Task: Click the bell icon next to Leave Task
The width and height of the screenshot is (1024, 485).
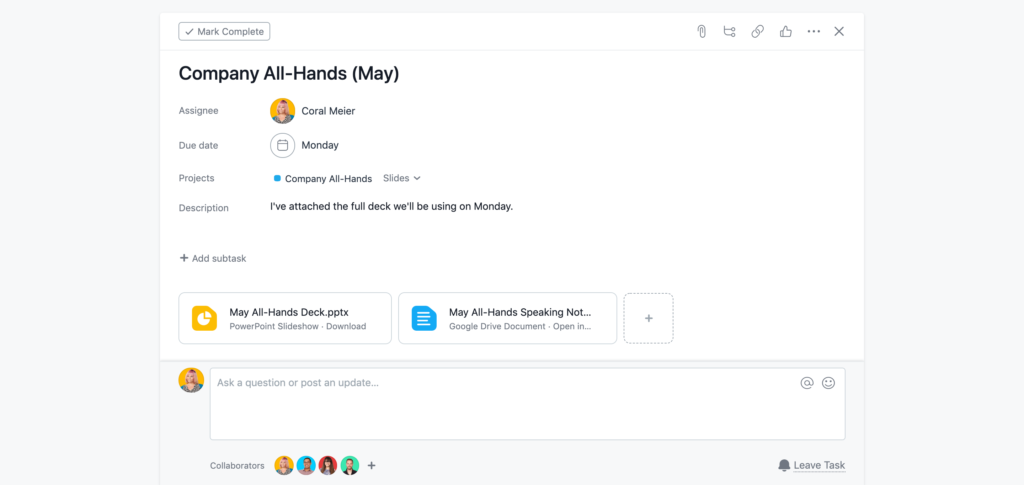Action: (x=784, y=465)
